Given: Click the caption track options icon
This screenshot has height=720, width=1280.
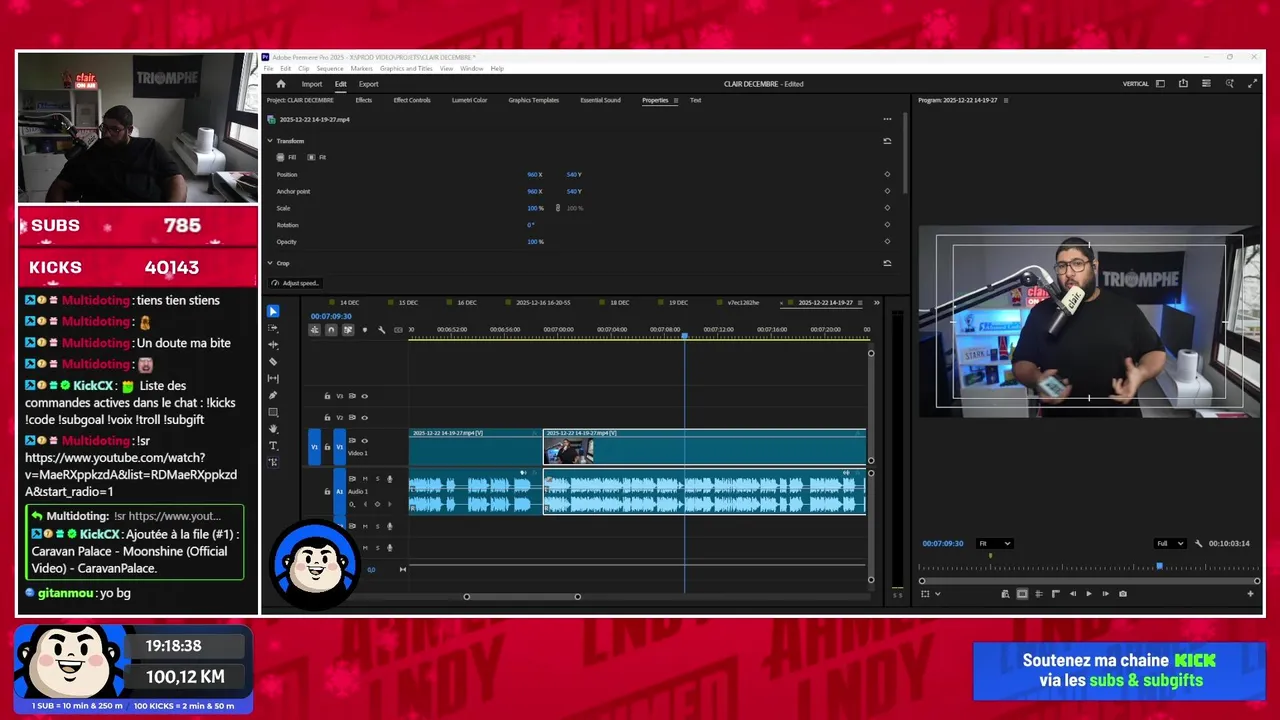Looking at the screenshot, I should pos(398,330).
